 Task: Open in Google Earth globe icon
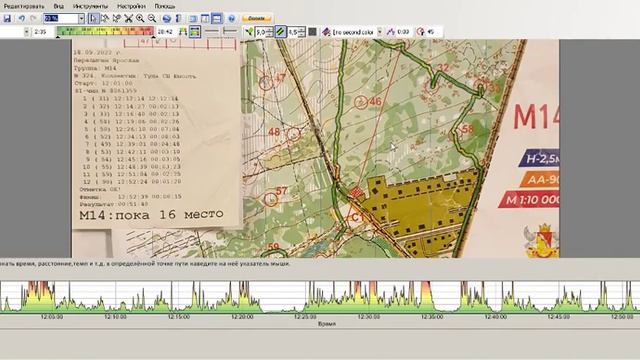166,18
